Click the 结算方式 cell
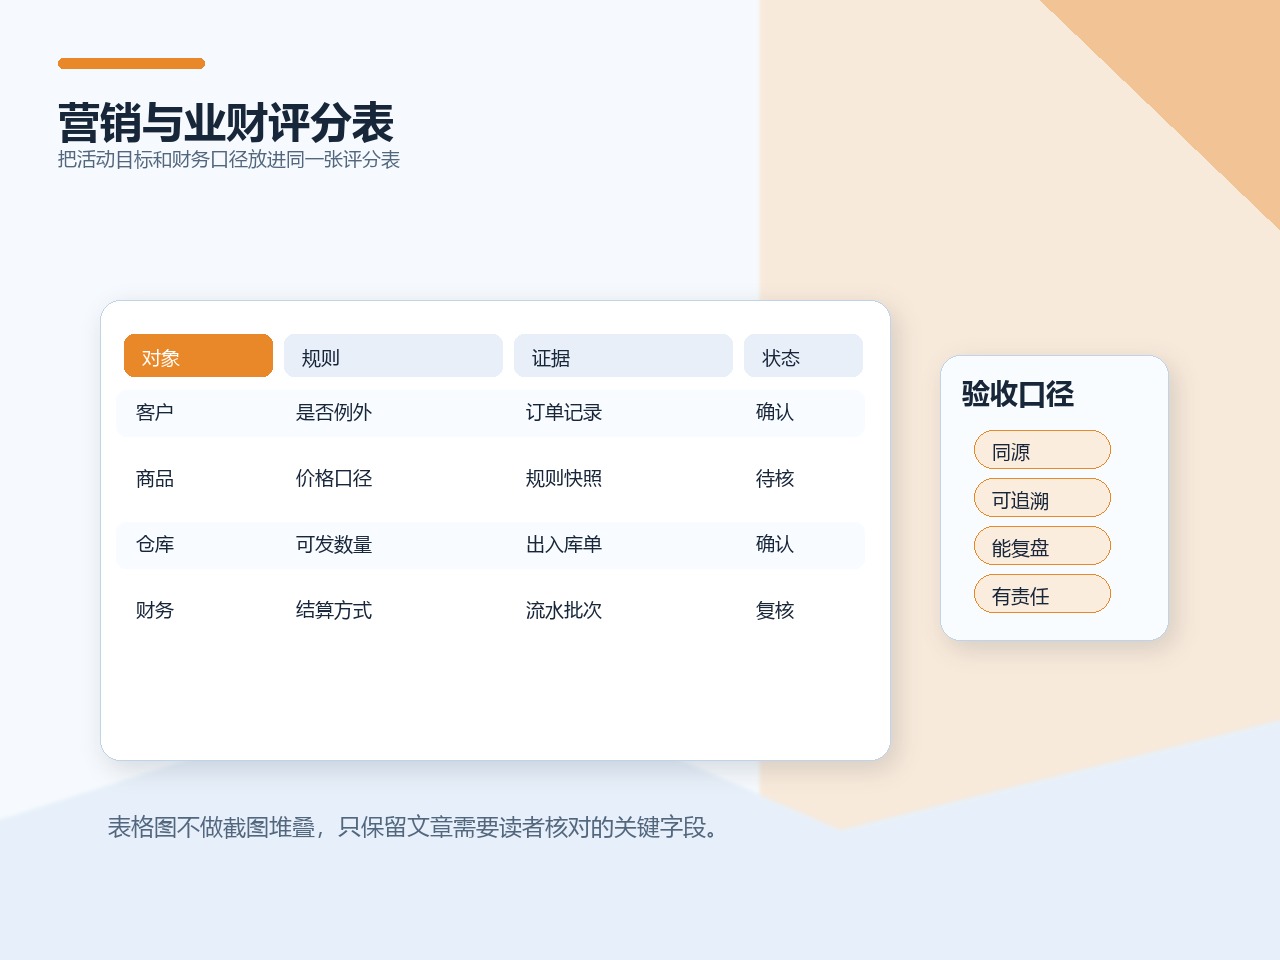1280x960 pixels. tap(334, 610)
